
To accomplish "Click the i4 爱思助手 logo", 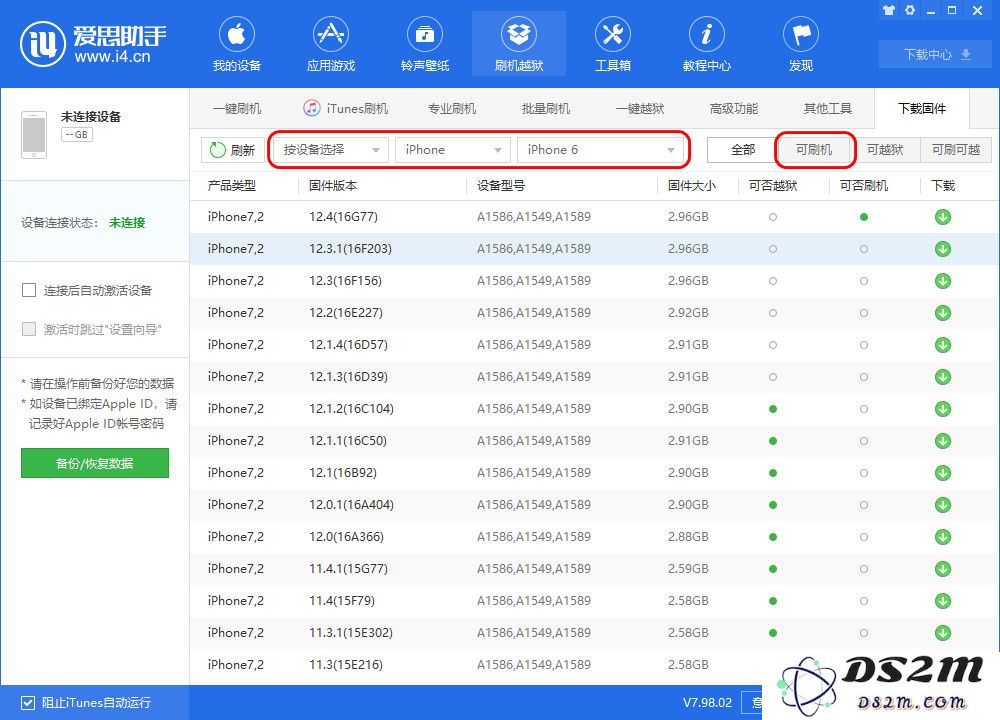I will pos(93,44).
